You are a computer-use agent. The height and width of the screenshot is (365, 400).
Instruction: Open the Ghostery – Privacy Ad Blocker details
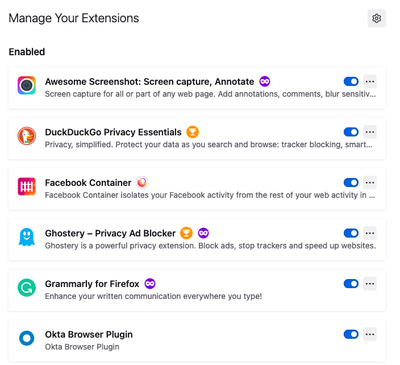point(197,239)
